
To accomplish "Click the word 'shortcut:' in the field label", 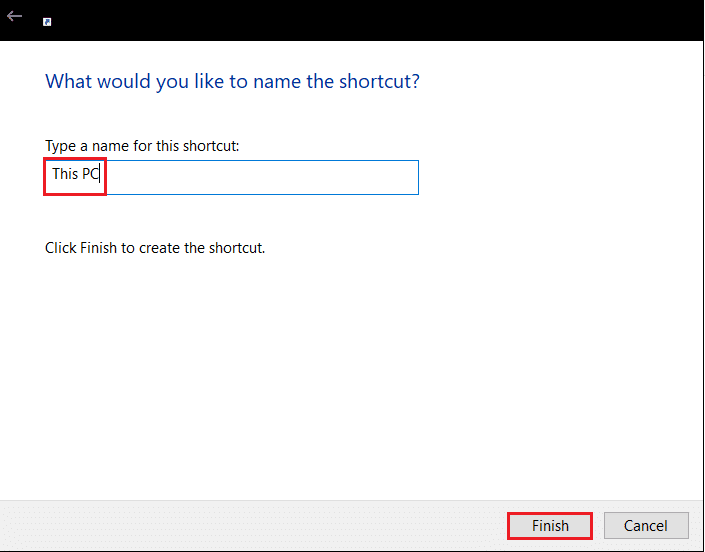I will tap(210, 146).
